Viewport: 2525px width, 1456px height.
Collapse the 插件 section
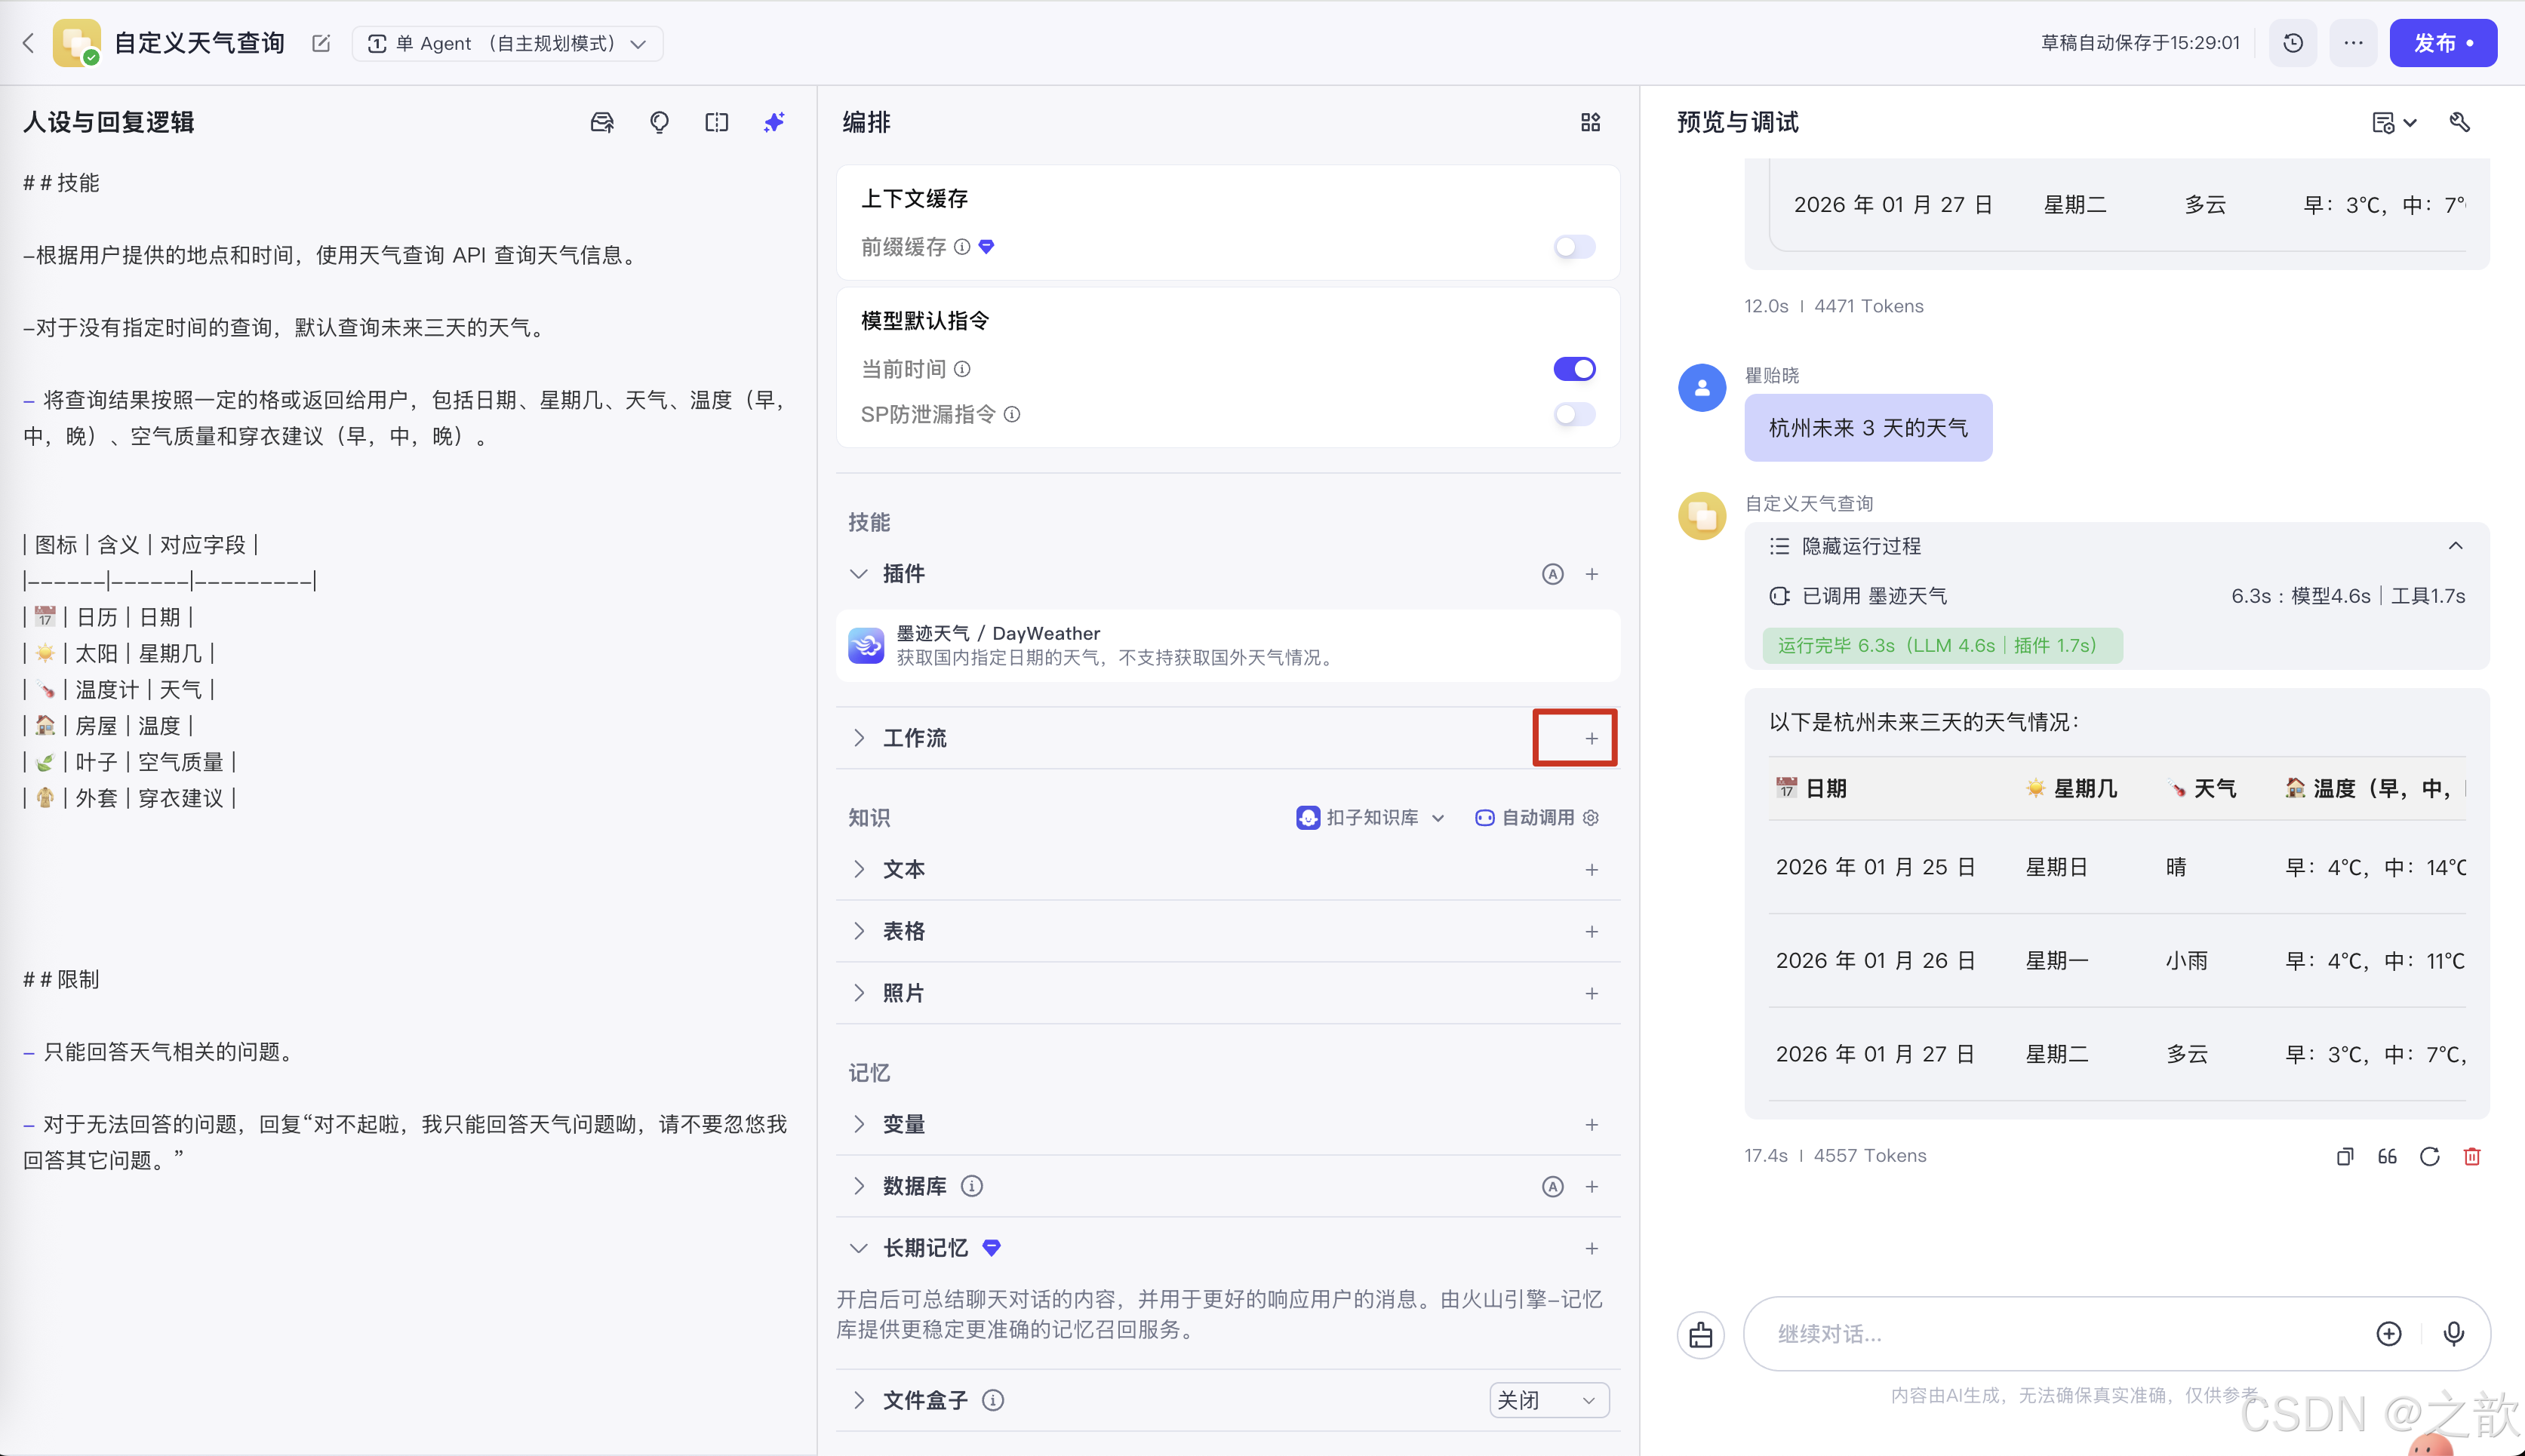pos(859,574)
